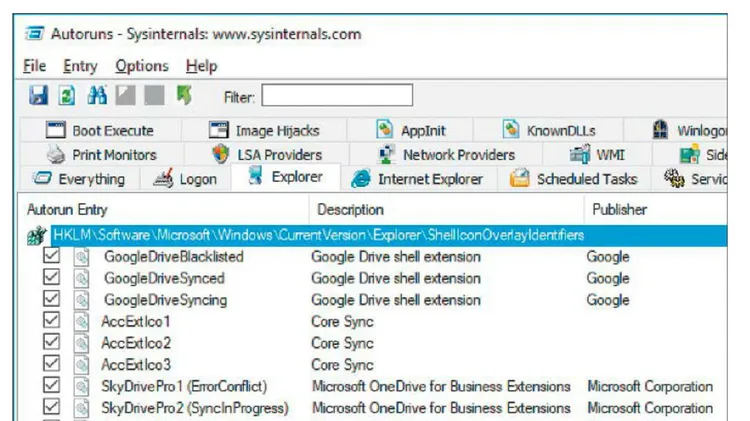Click the file icon beside GoogleDriveBlacklisted

point(81,257)
